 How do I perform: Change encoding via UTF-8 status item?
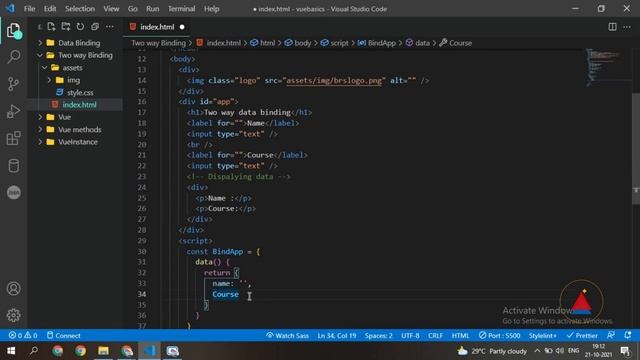coord(410,336)
